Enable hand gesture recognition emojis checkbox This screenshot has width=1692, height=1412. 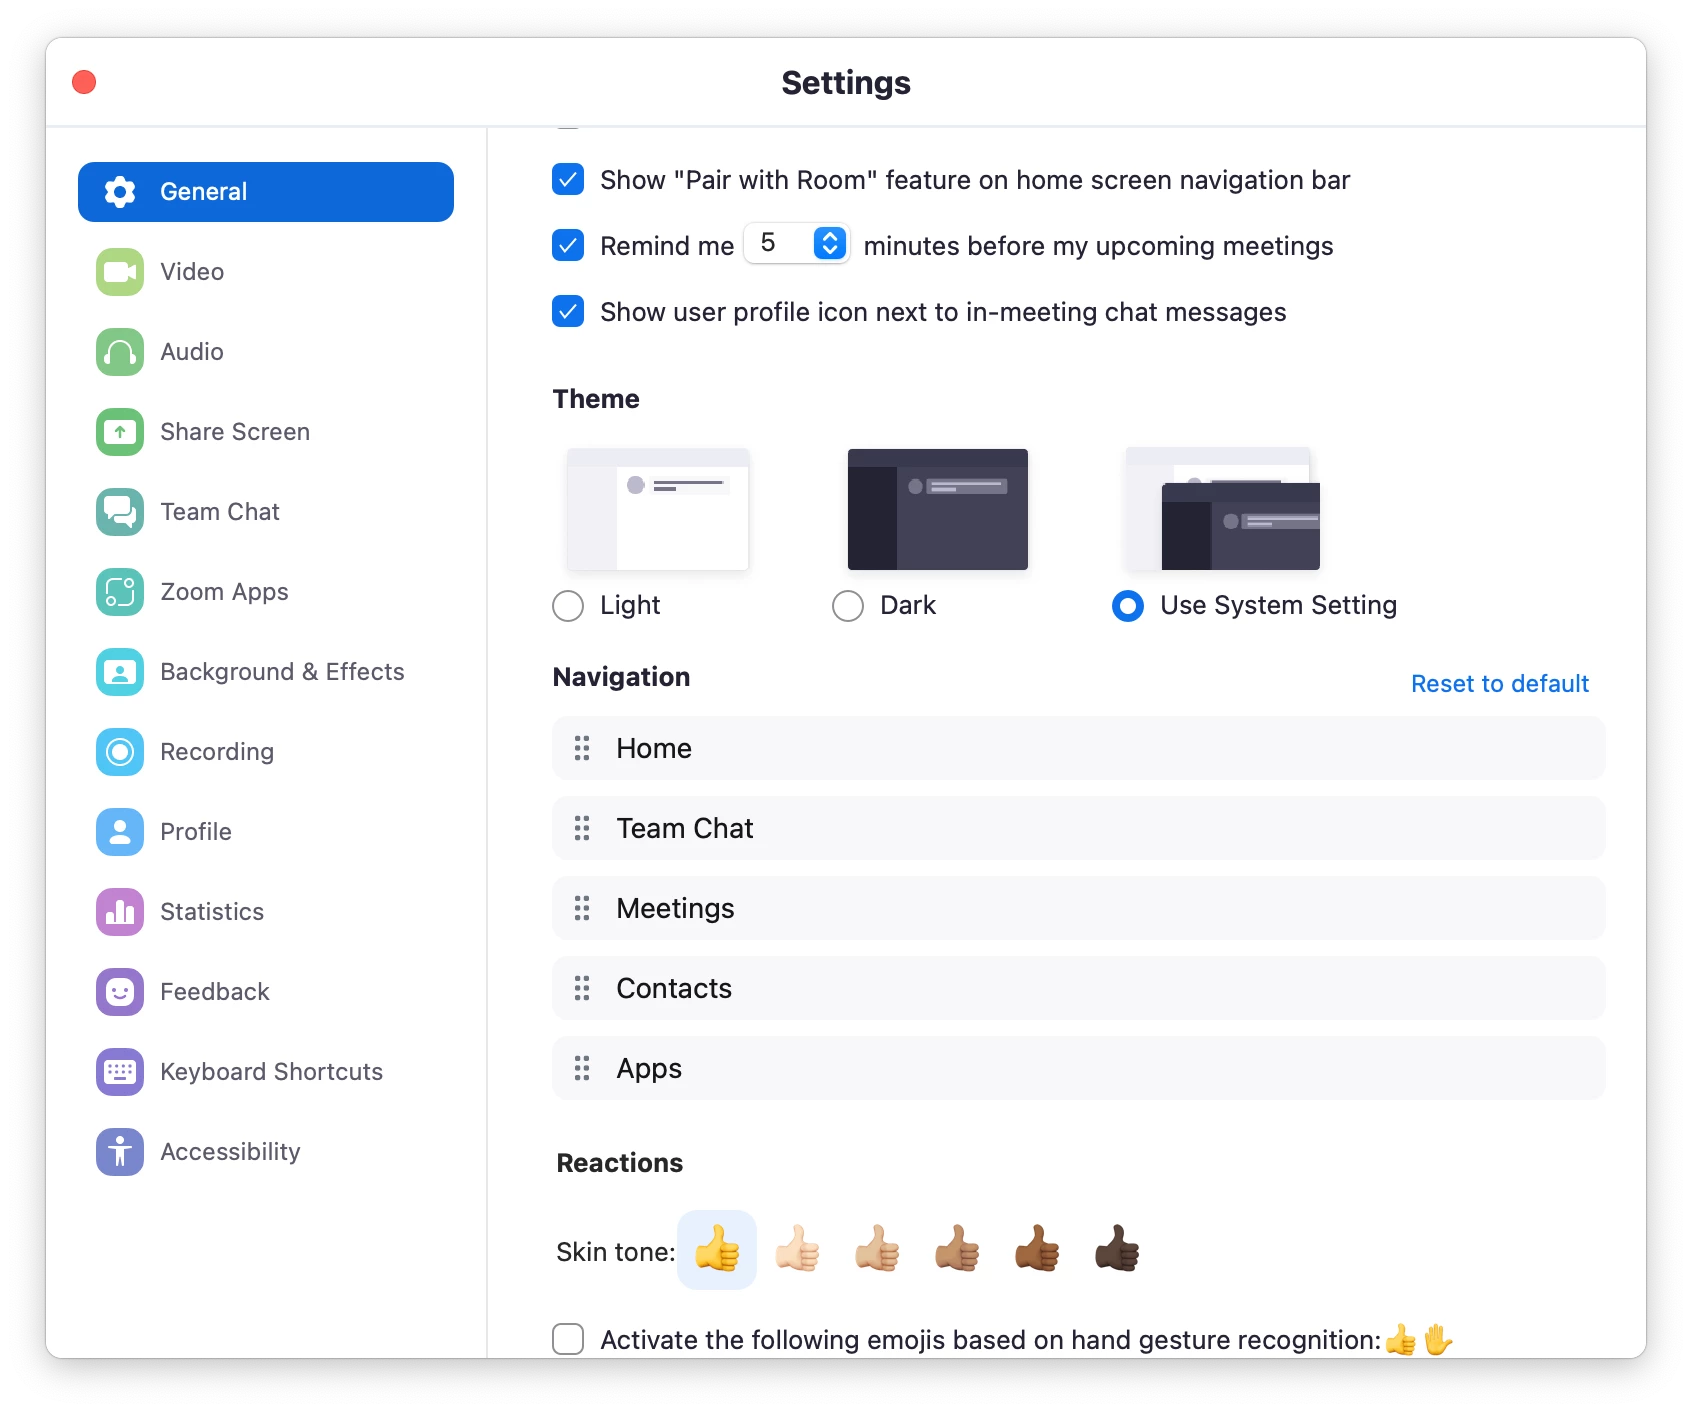(x=568, y=1339)
